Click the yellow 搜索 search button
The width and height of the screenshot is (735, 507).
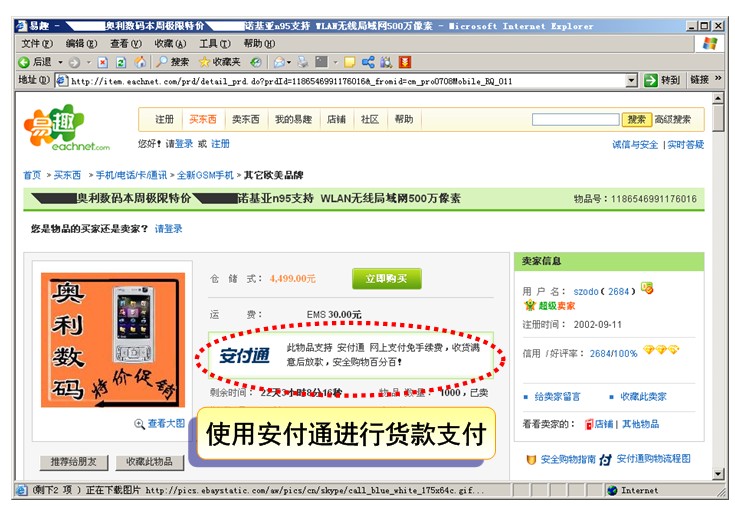pyautogui.click(x=637, y=119)
